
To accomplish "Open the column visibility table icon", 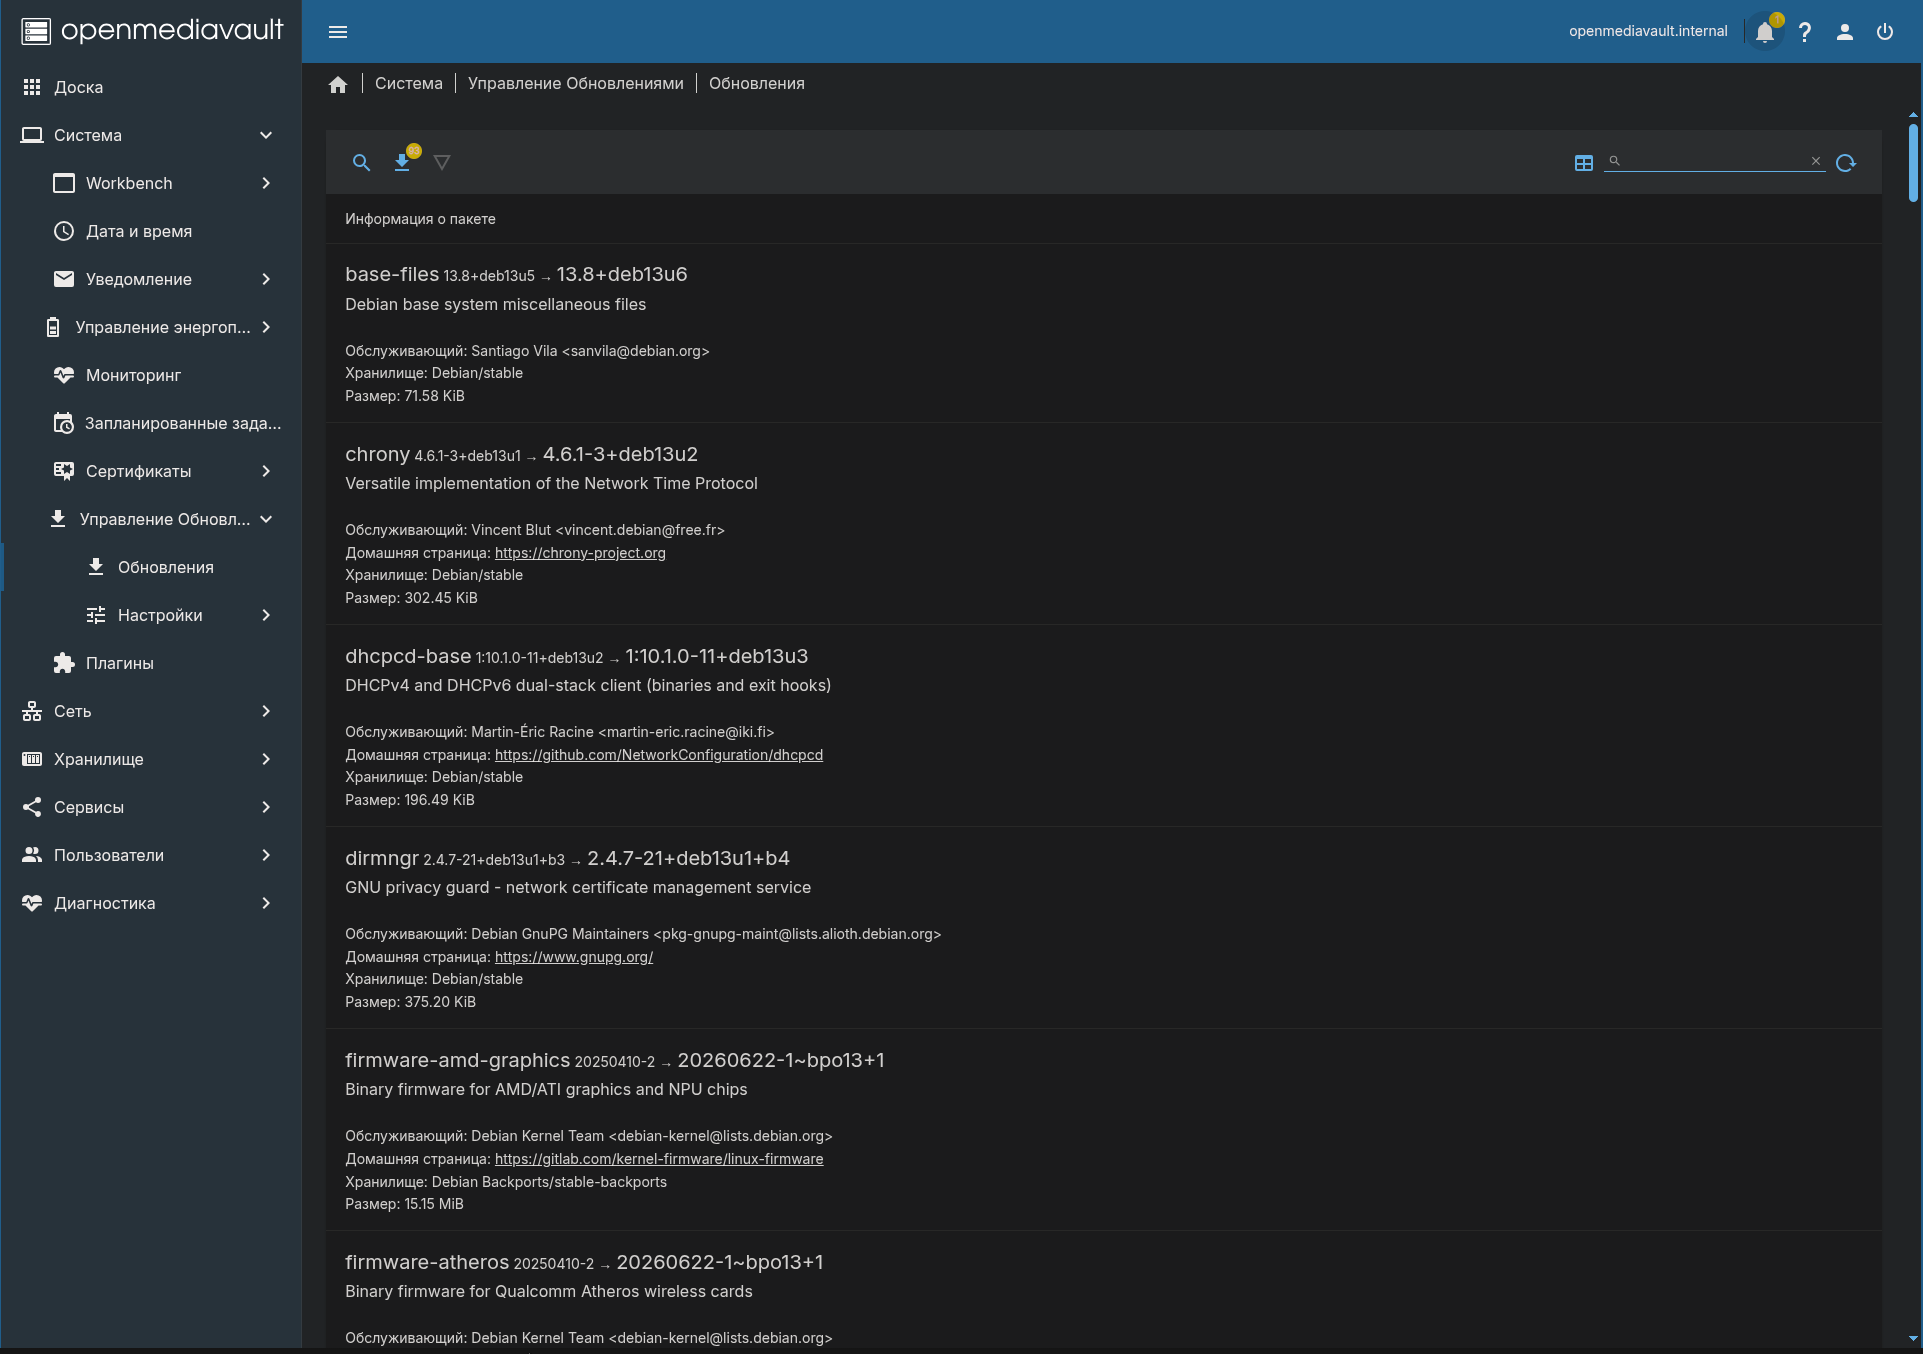I will point(1584,162).
